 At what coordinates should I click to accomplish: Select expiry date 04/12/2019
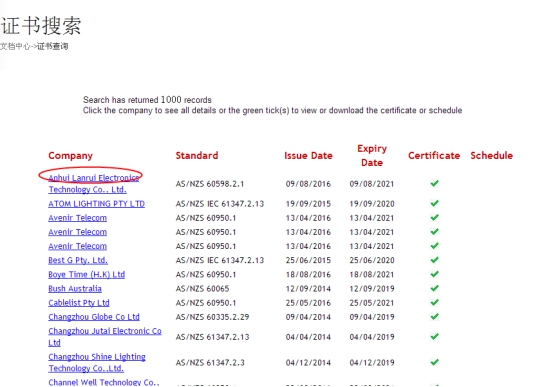[x=372, y=363]
